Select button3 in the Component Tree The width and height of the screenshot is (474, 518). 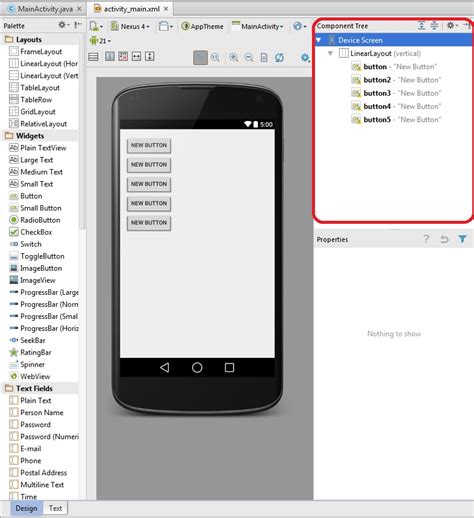pyautogui.click(x=396, y=93)
